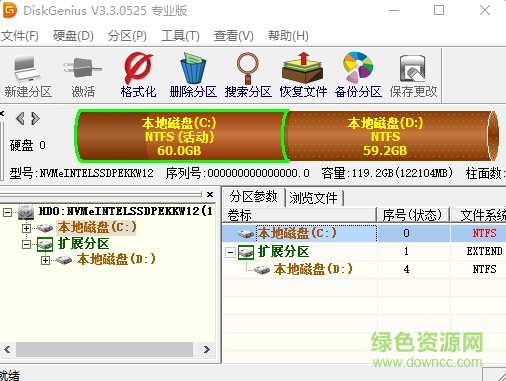The height and width of the screenshot is (381, 506).
Task: Click the 恢复文件 (Recover Files) icon
Action: [x=303, y=68]
